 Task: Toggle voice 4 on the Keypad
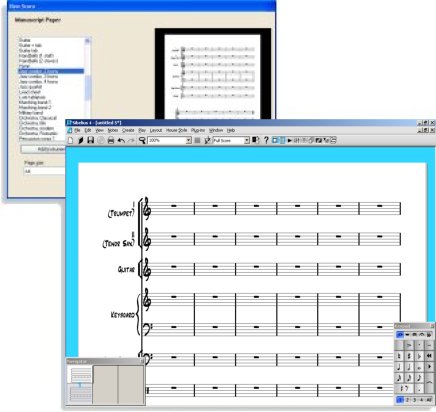pos(421,400)
